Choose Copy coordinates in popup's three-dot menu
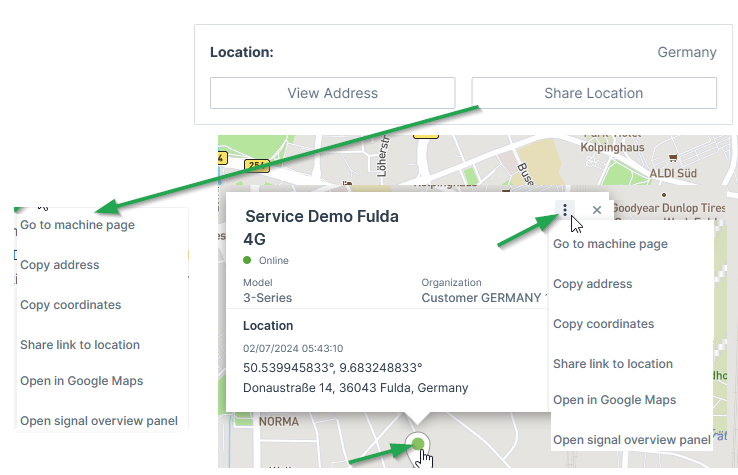Viewport: 738px width, 475px height. tap(603, 324)
